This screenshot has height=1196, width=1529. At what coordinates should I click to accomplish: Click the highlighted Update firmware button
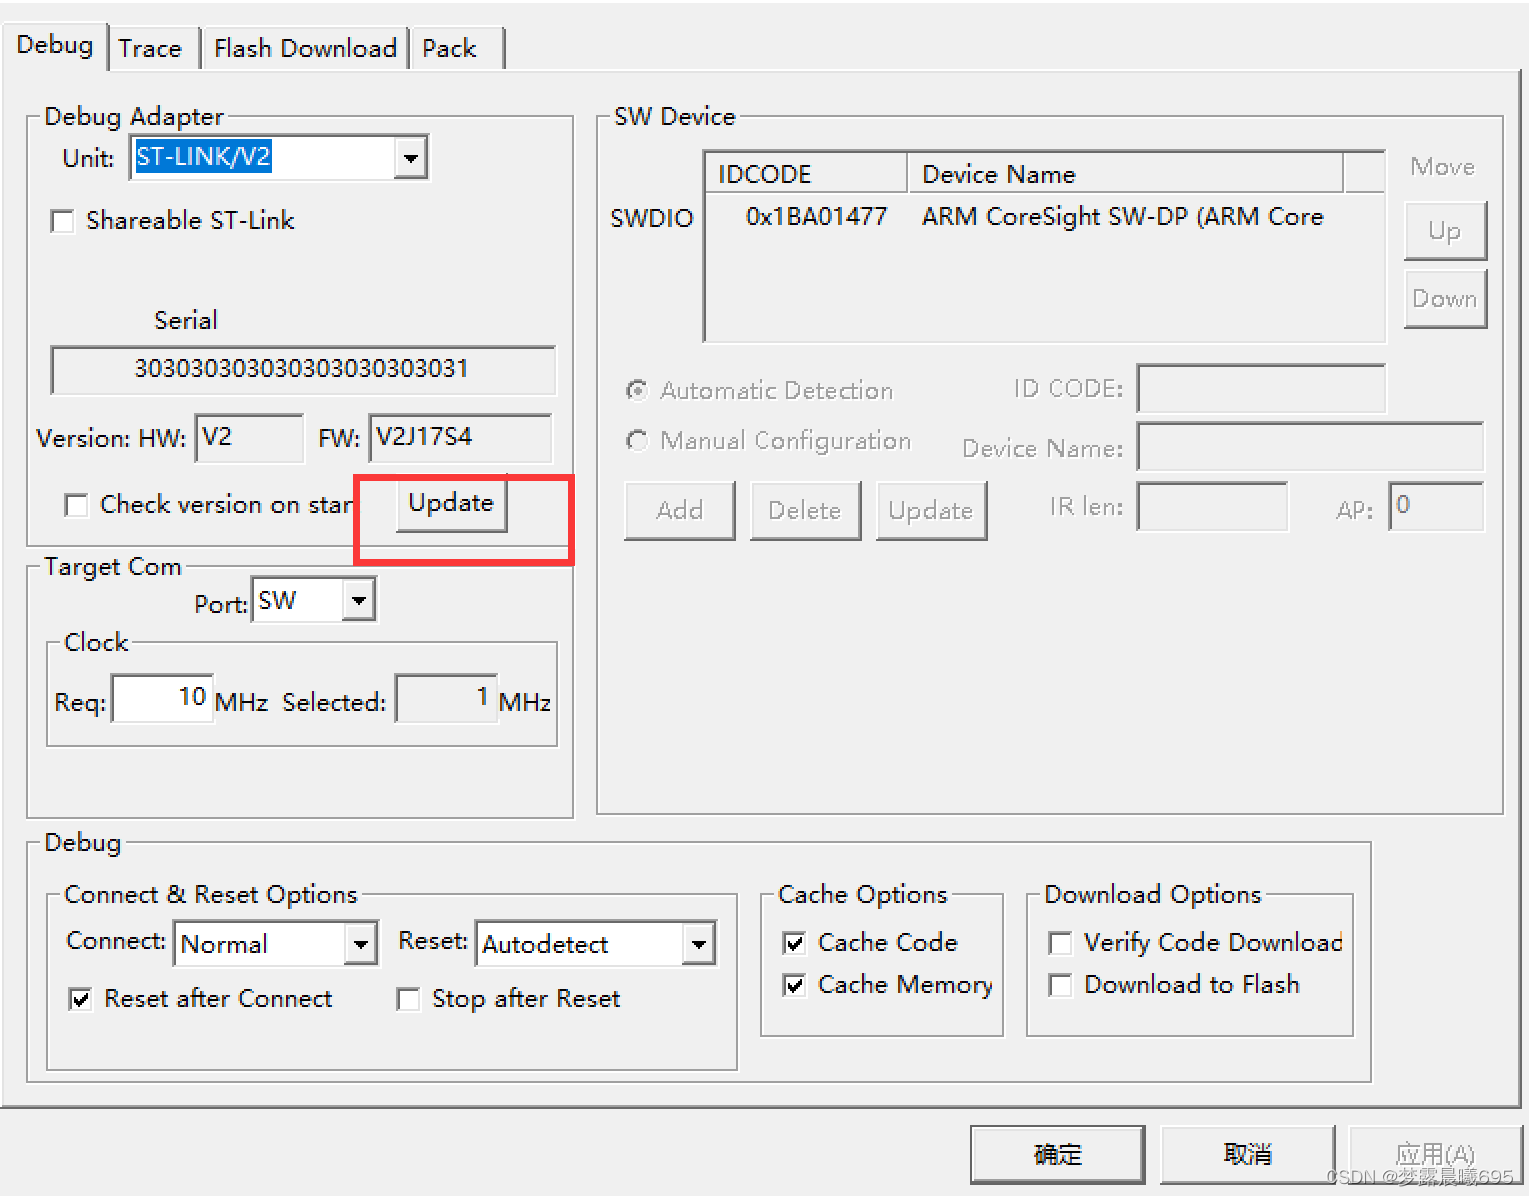point(450,503)
